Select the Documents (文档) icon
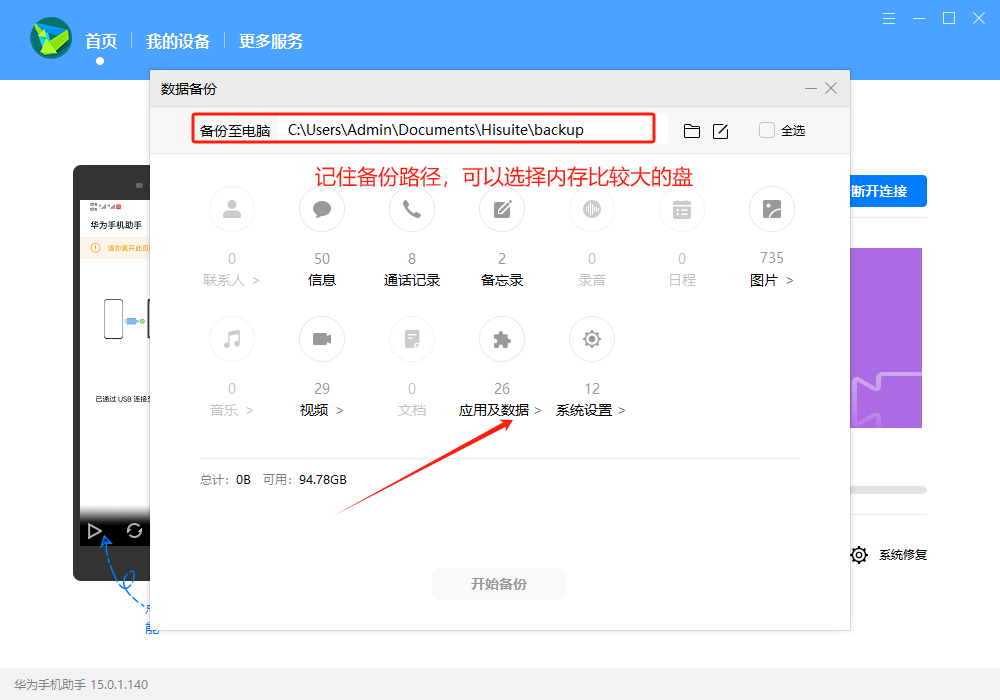 click(x=411, y=339)
